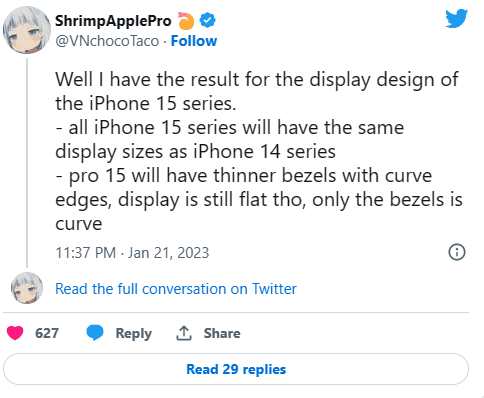Click the thread line under the avatar
This screenshot has height=398, width=484.
pos(27,163)
